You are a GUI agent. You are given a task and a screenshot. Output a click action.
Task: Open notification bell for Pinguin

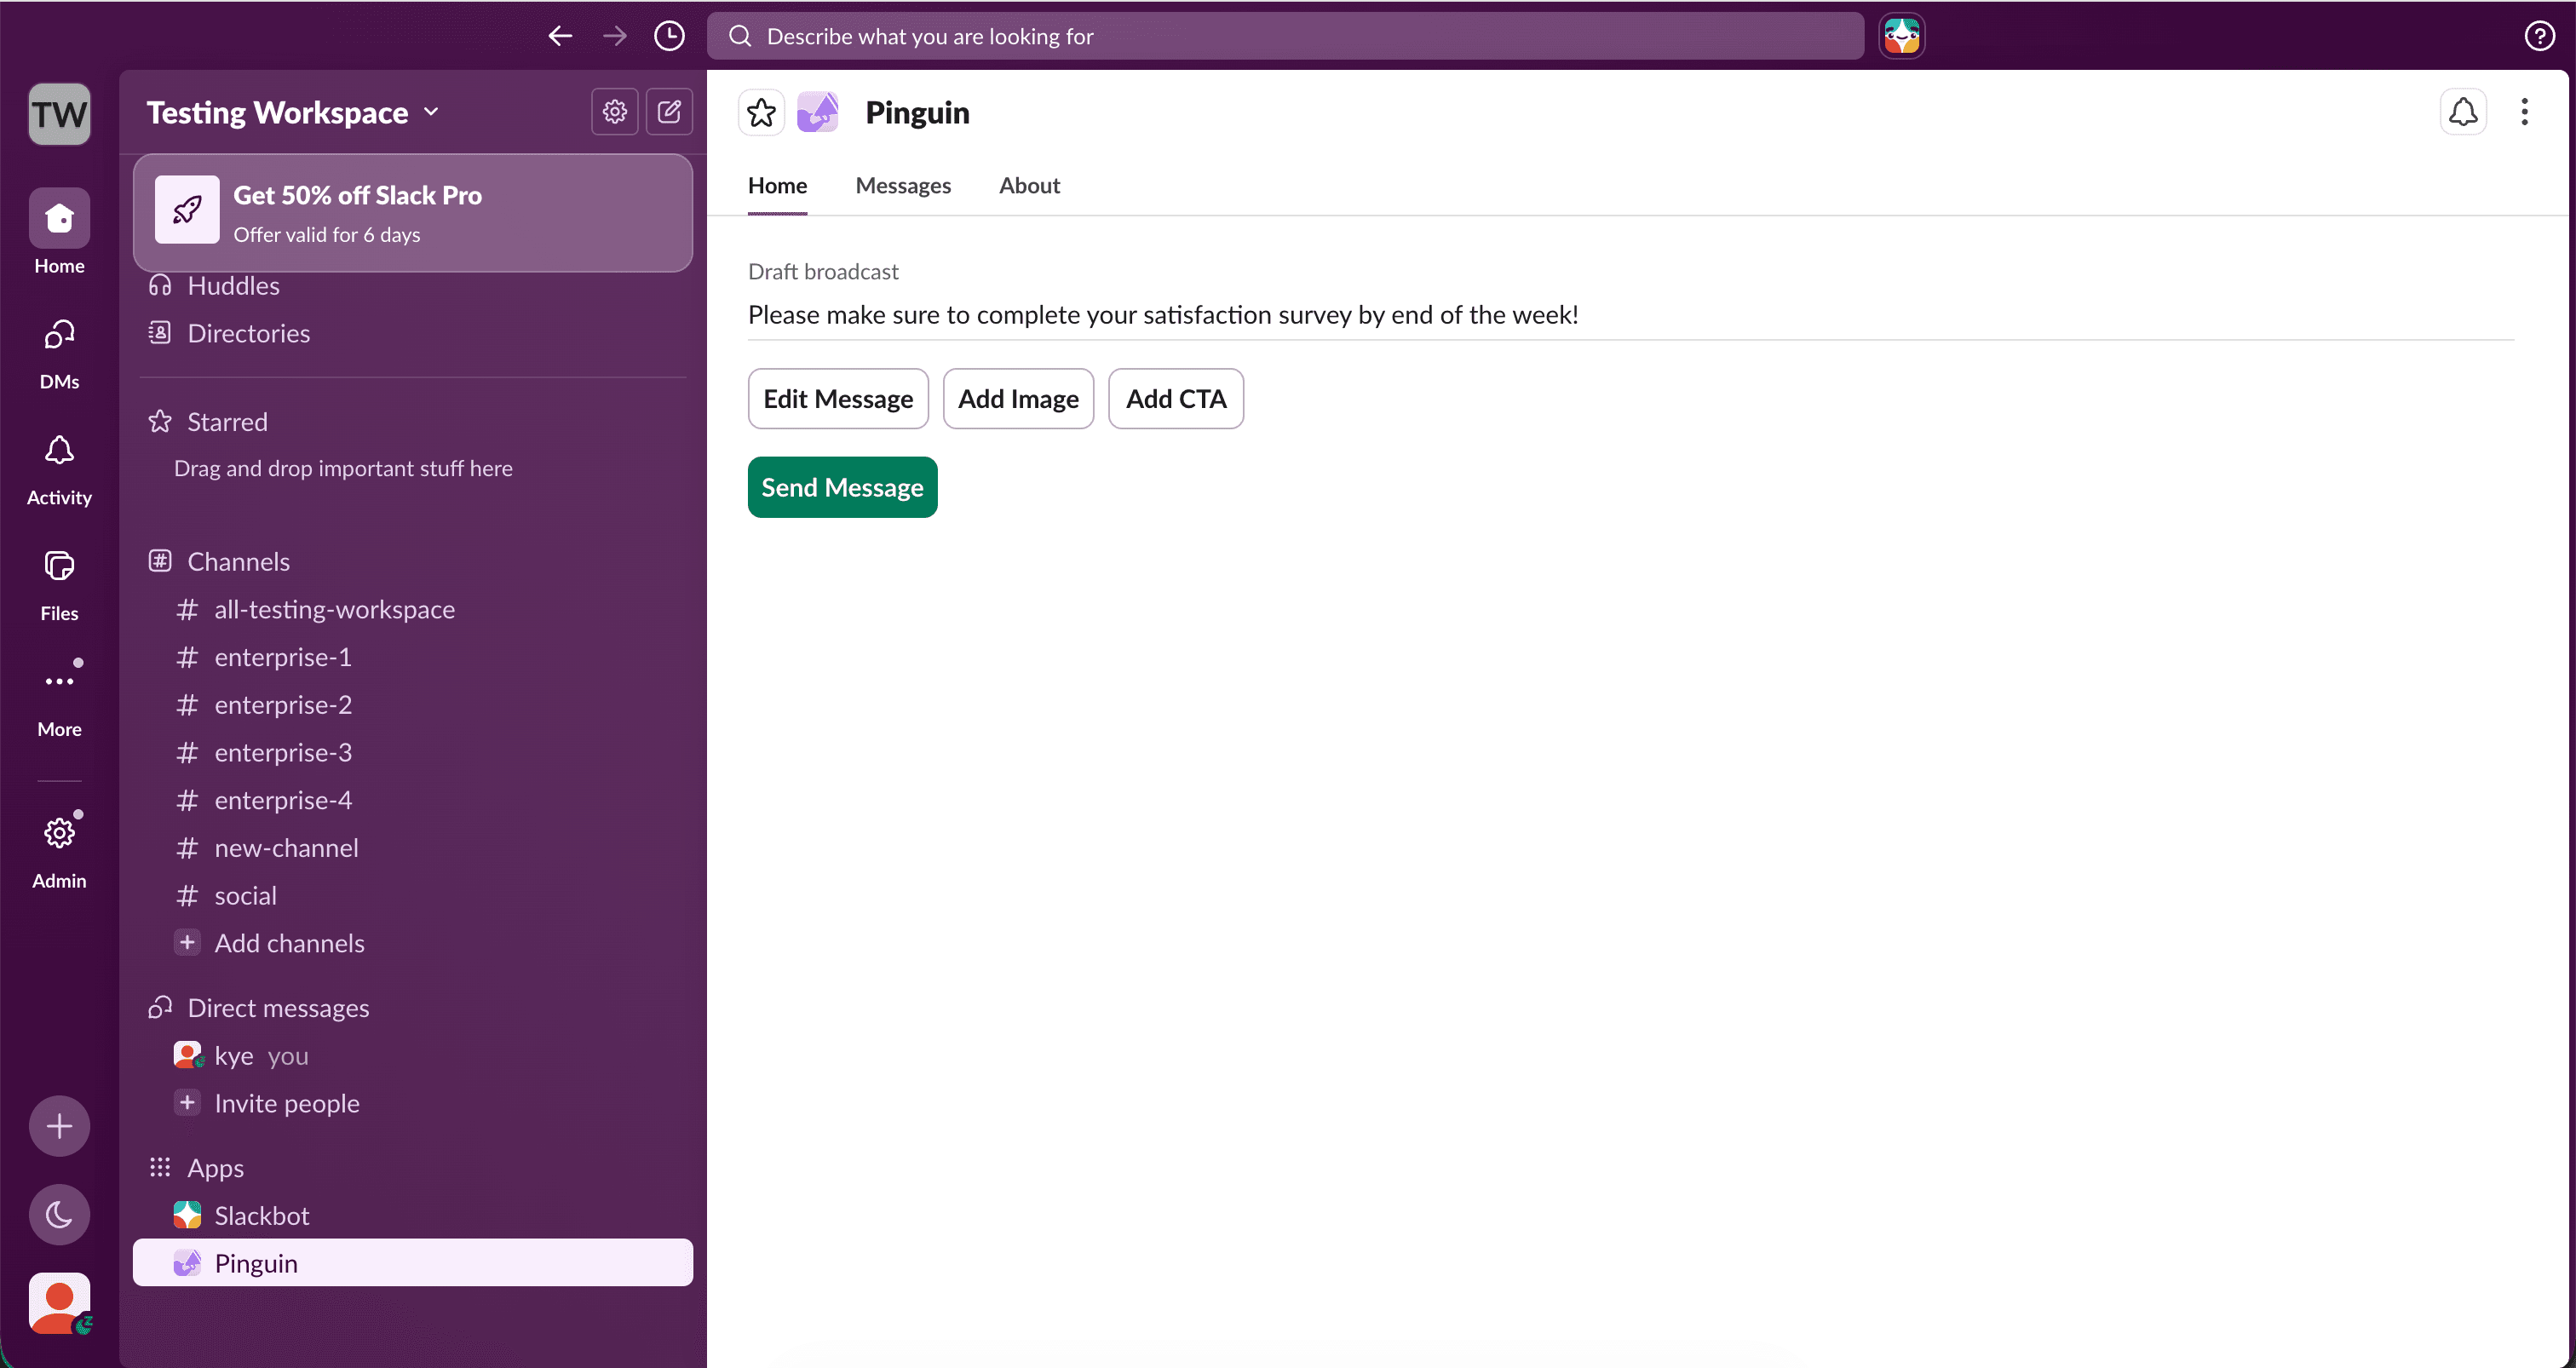point(2463,111)
